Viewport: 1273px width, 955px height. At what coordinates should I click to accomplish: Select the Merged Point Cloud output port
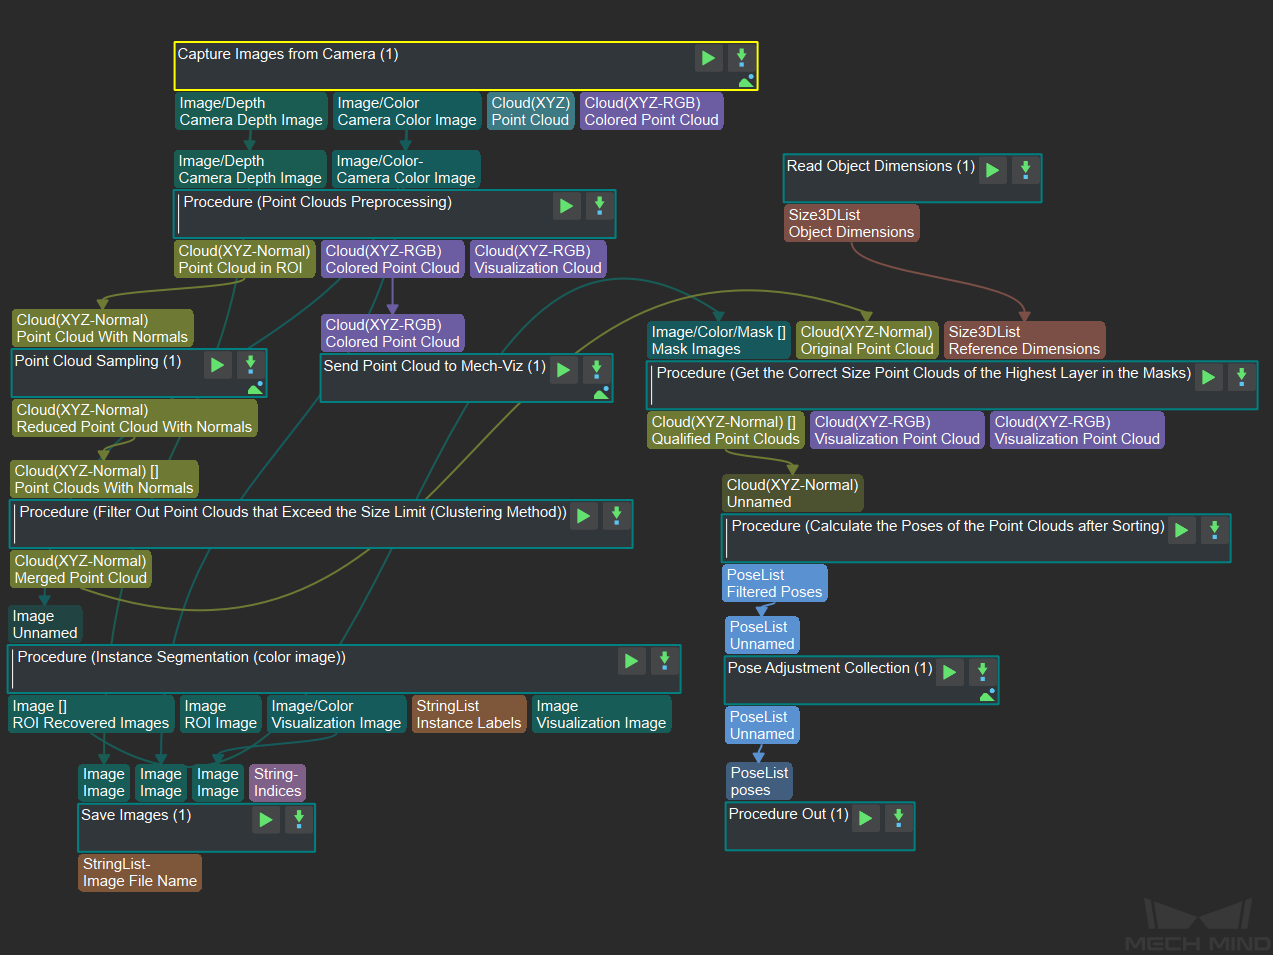tap(80, 569)
